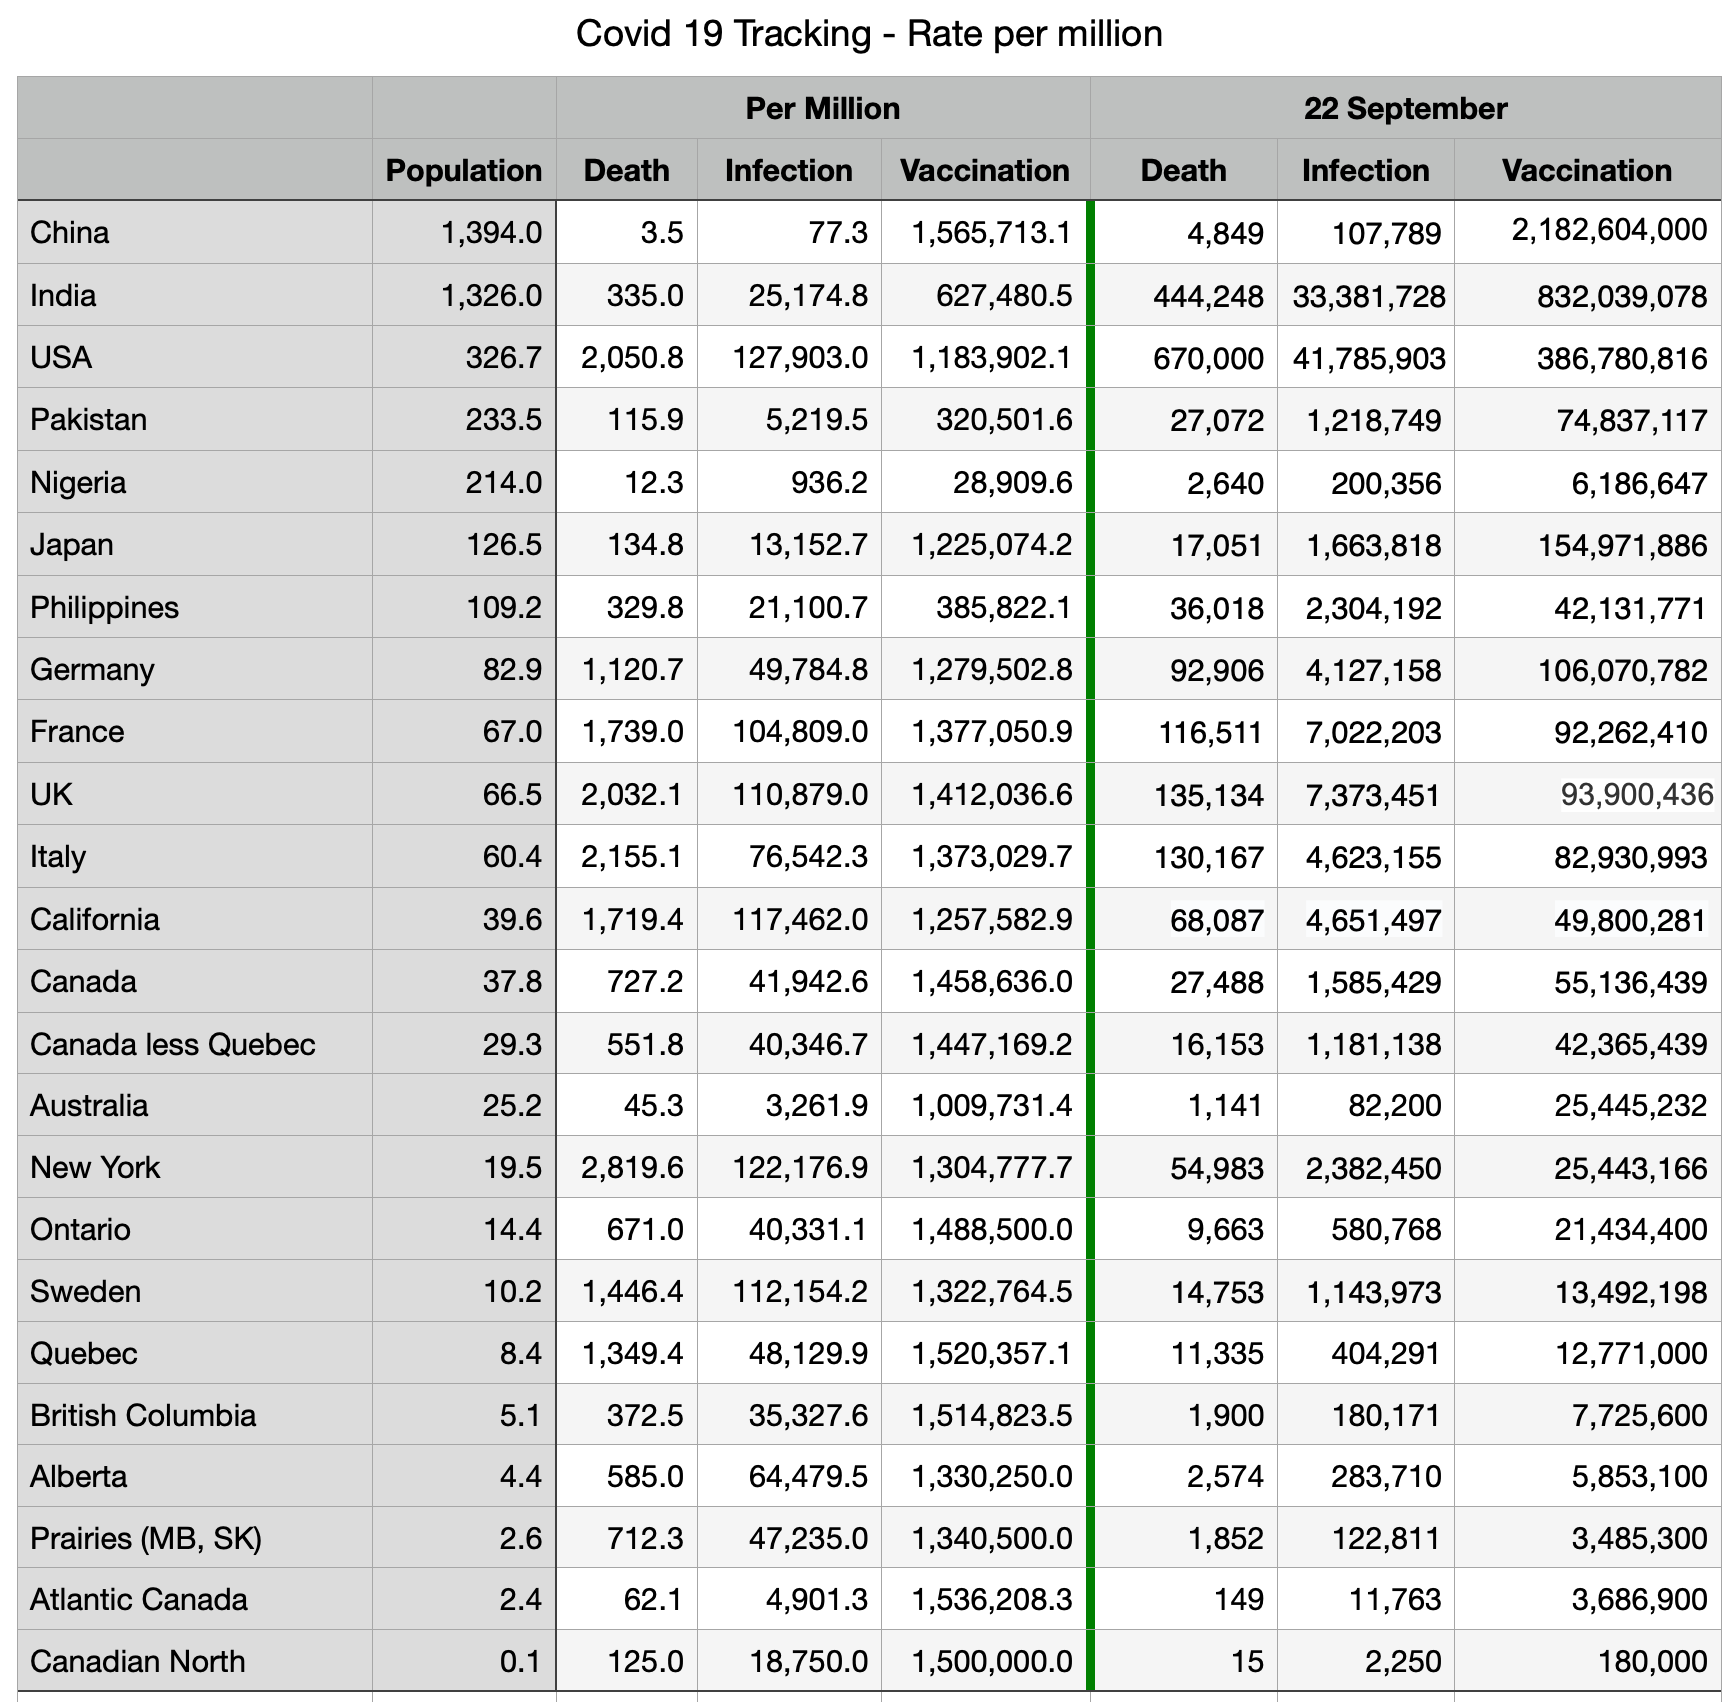The height and width of the screenshot is (1702, 1734).
Task: Select India's population value 1,326.0
Action: [491, 295]
